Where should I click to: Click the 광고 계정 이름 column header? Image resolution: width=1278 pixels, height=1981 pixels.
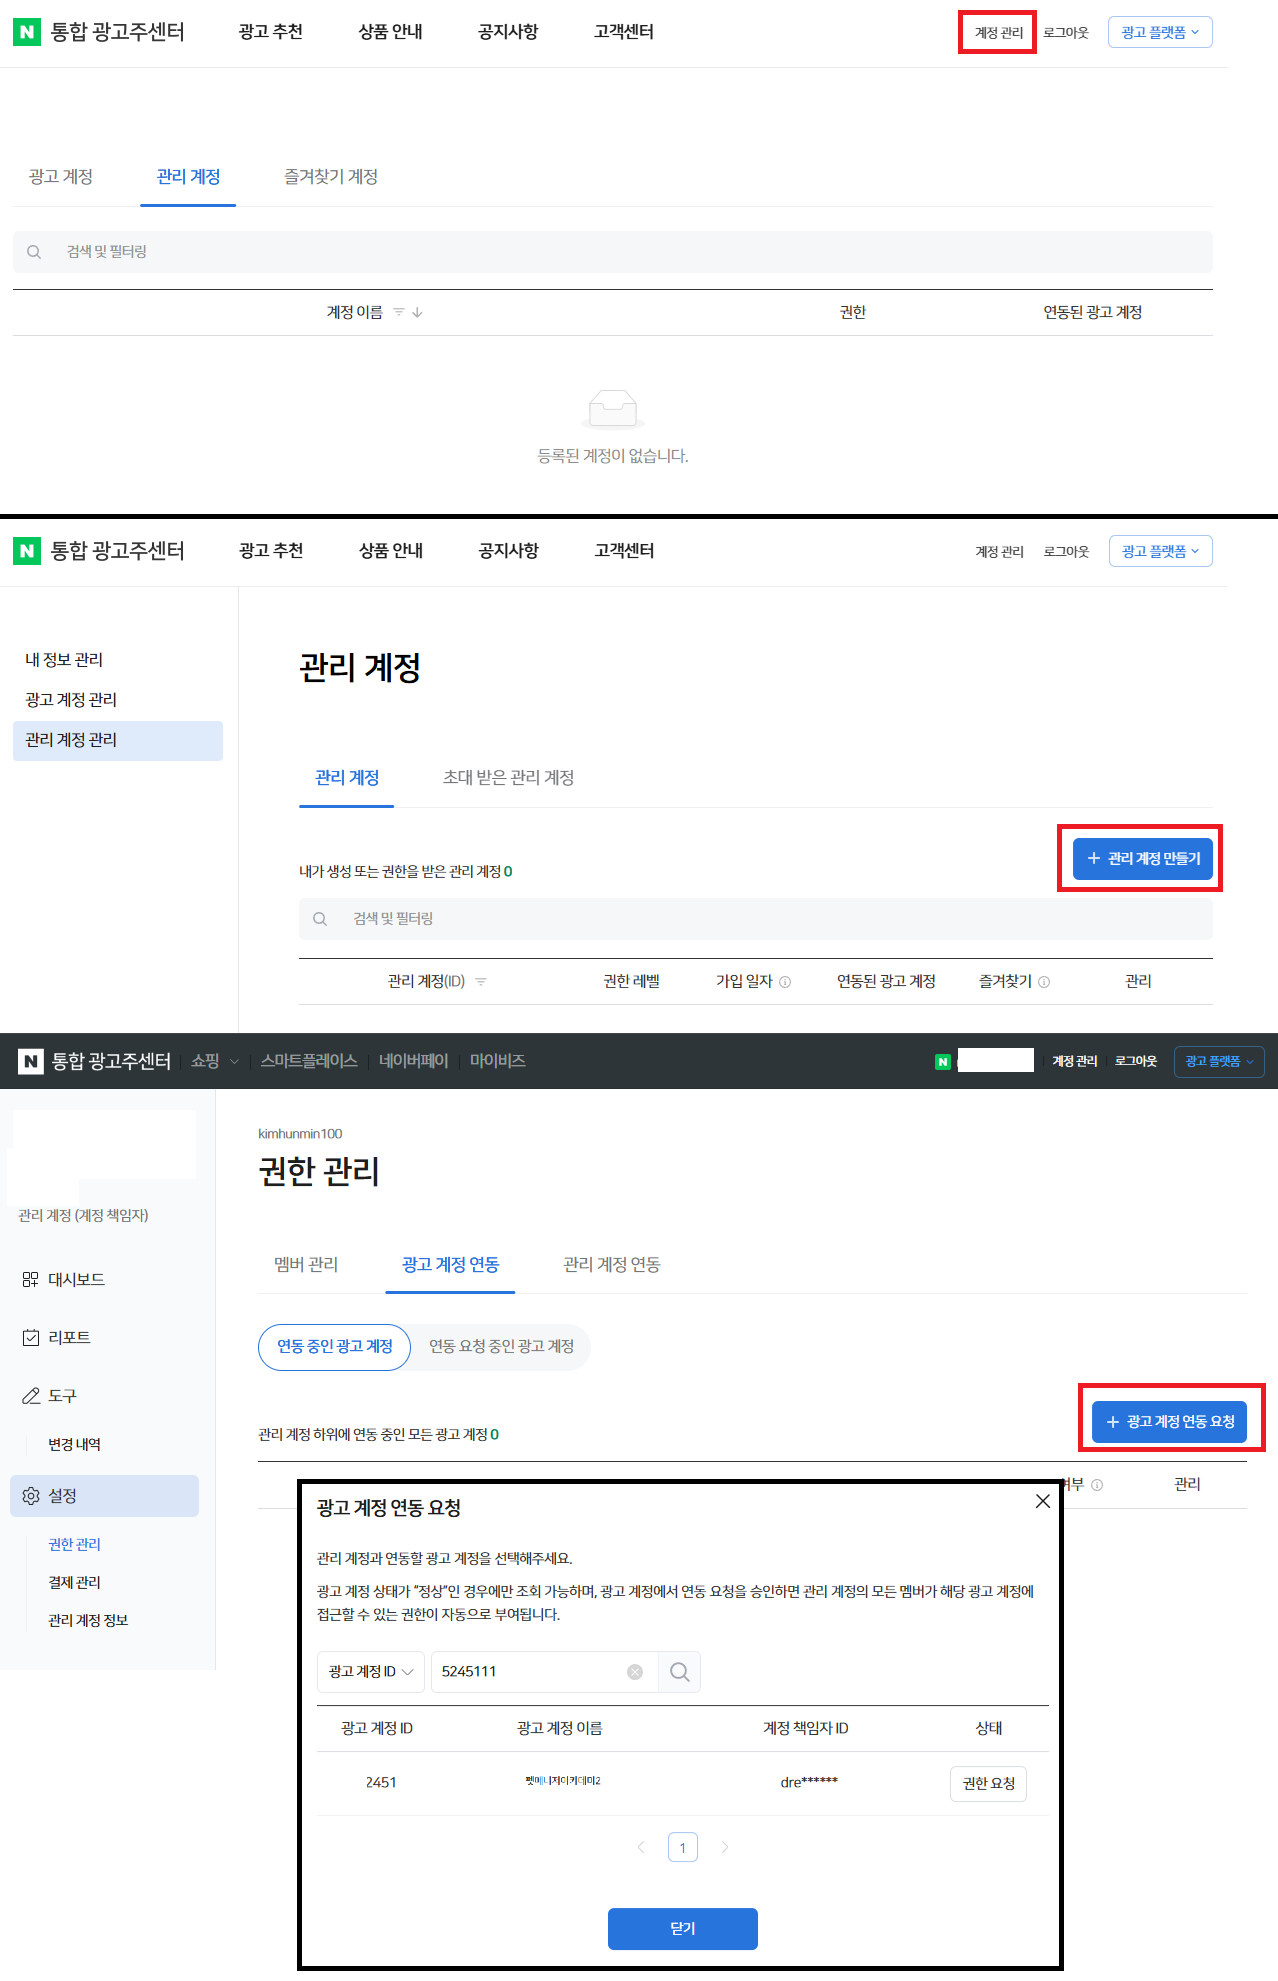(560, 1729)
